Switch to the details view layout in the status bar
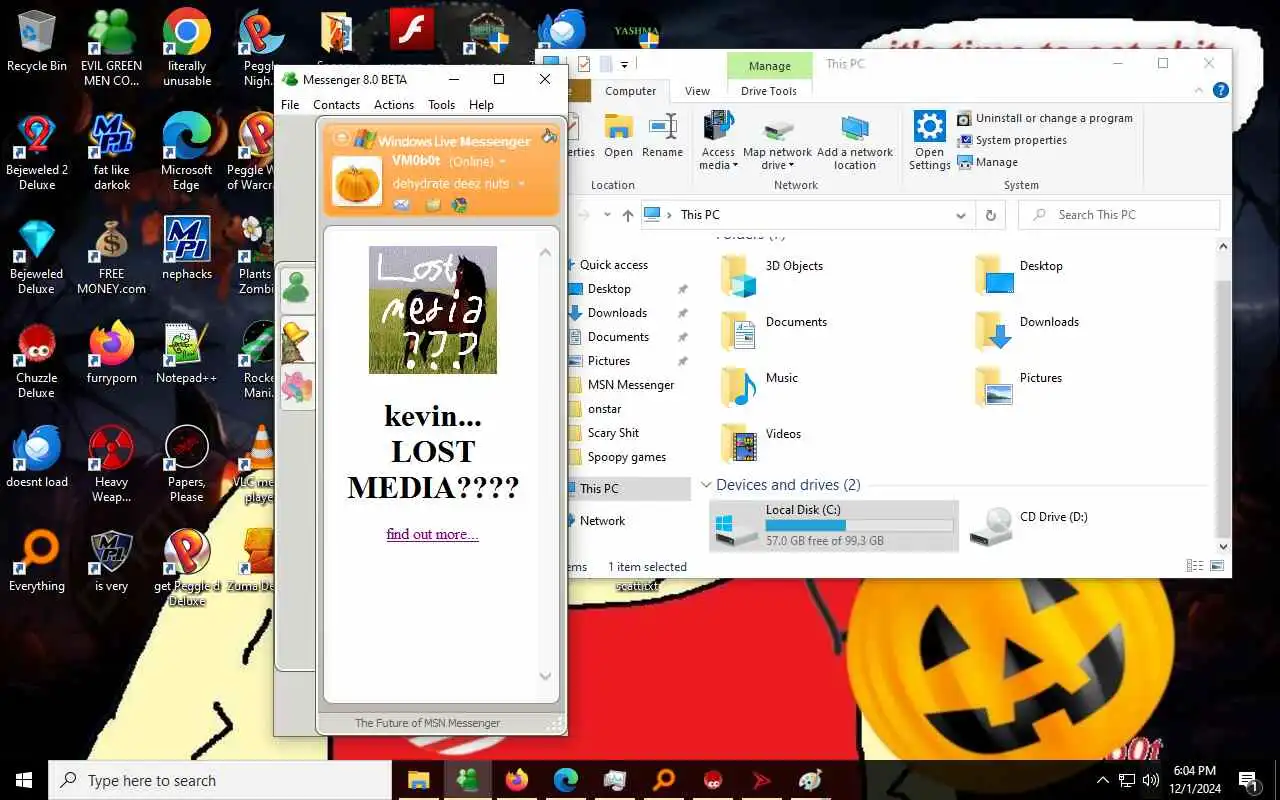 (1195, 566)
